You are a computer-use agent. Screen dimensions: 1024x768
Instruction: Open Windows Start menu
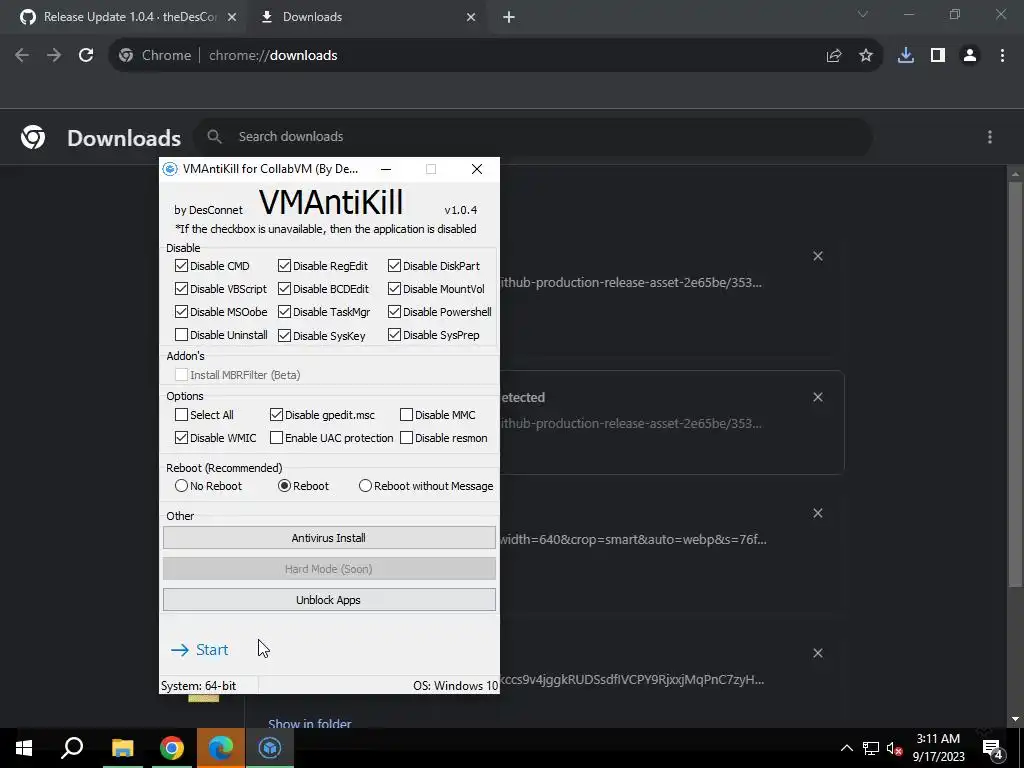[x=24, y=748]
